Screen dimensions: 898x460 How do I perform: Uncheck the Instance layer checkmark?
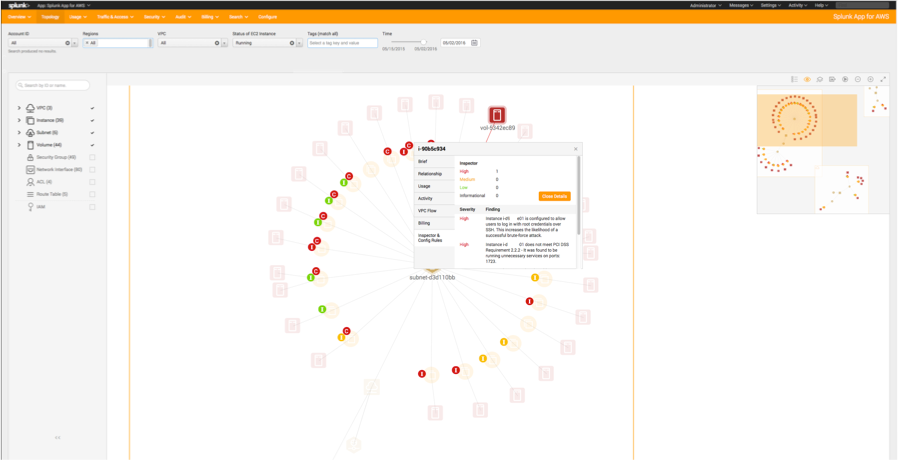92,120
